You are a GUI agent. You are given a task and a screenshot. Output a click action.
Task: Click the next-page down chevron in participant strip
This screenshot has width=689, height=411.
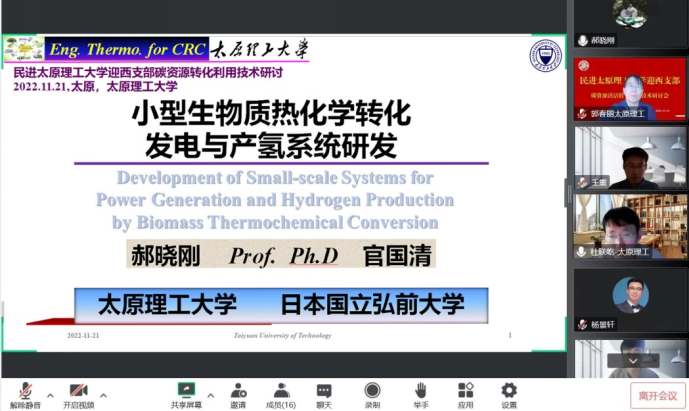coord(633,361)
